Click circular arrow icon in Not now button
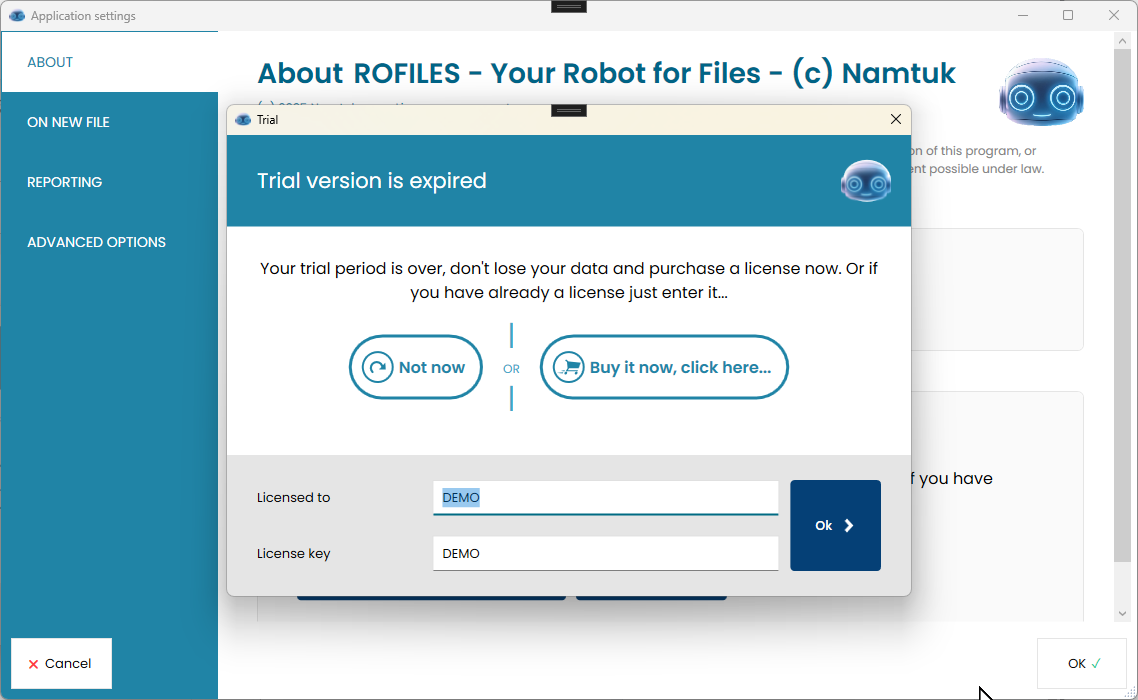The height and width of the screenshot is (700, 1138). click(x=377, y=367)
